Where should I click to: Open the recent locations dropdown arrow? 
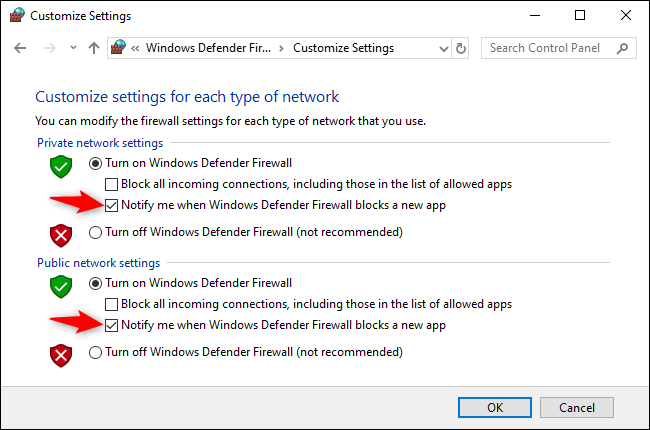pos(70,48)
